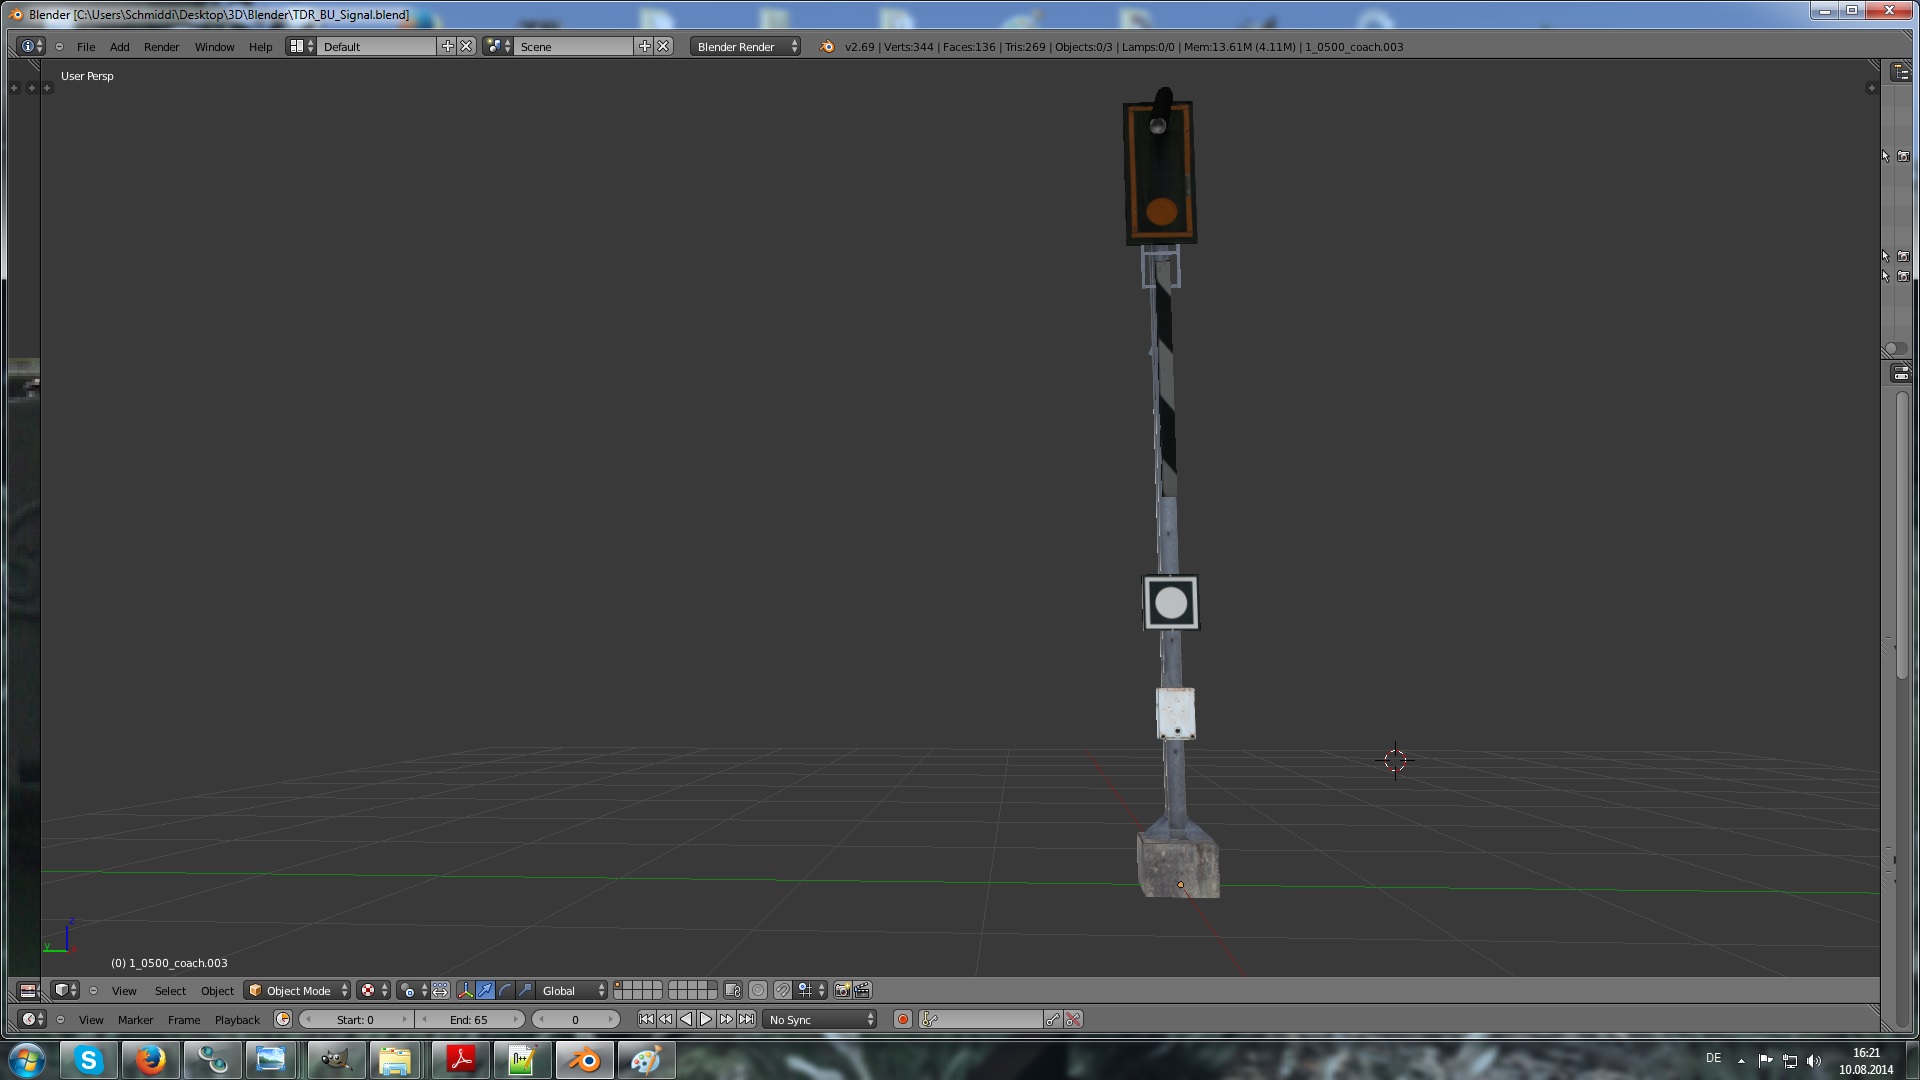Click the OpenGL render animation clapper icon
The image size is (1920, 1080).
pos(862,990)
